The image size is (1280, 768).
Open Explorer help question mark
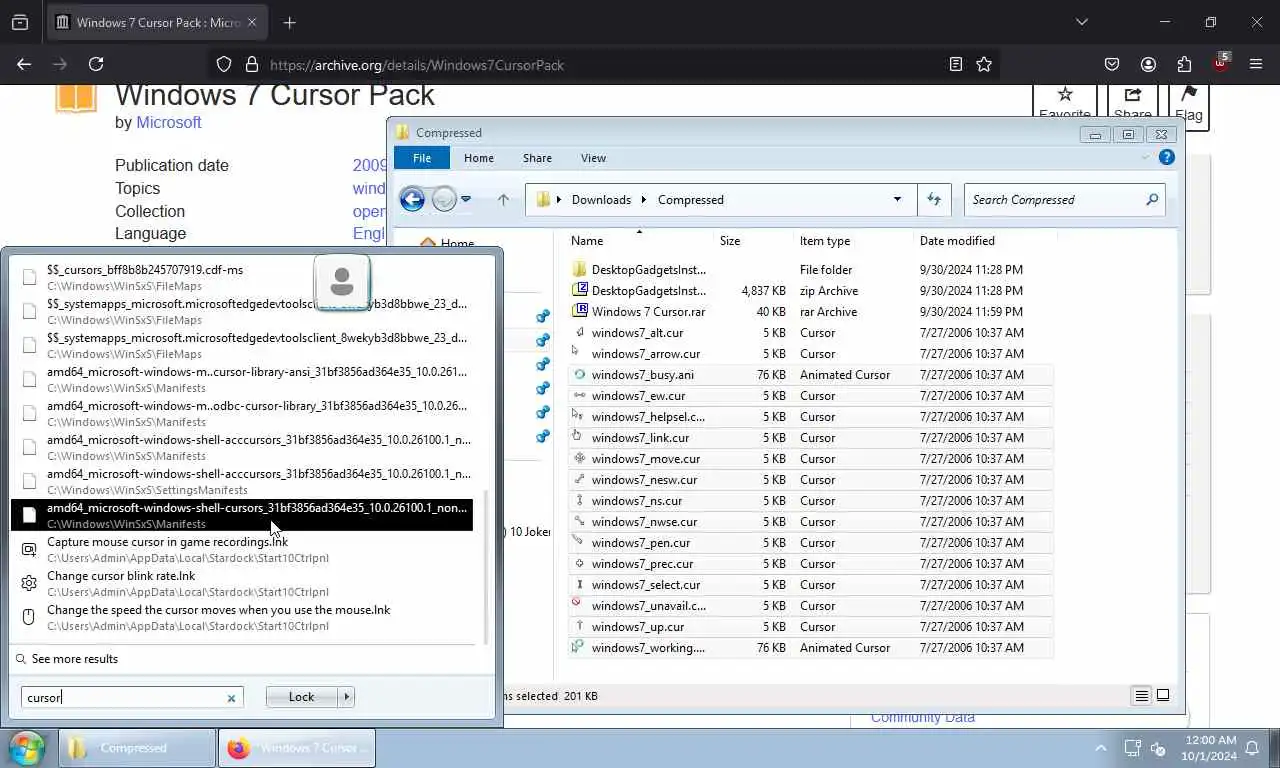point(1166,157)
